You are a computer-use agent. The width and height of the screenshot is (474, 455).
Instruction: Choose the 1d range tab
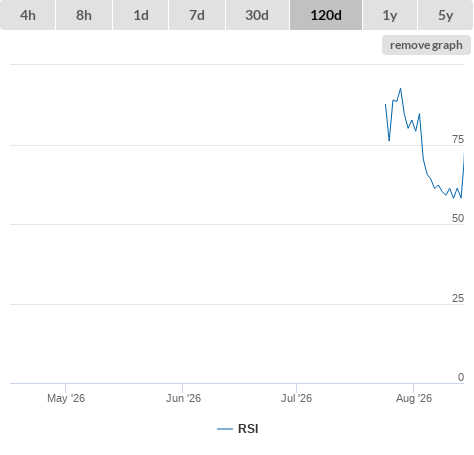141,15
